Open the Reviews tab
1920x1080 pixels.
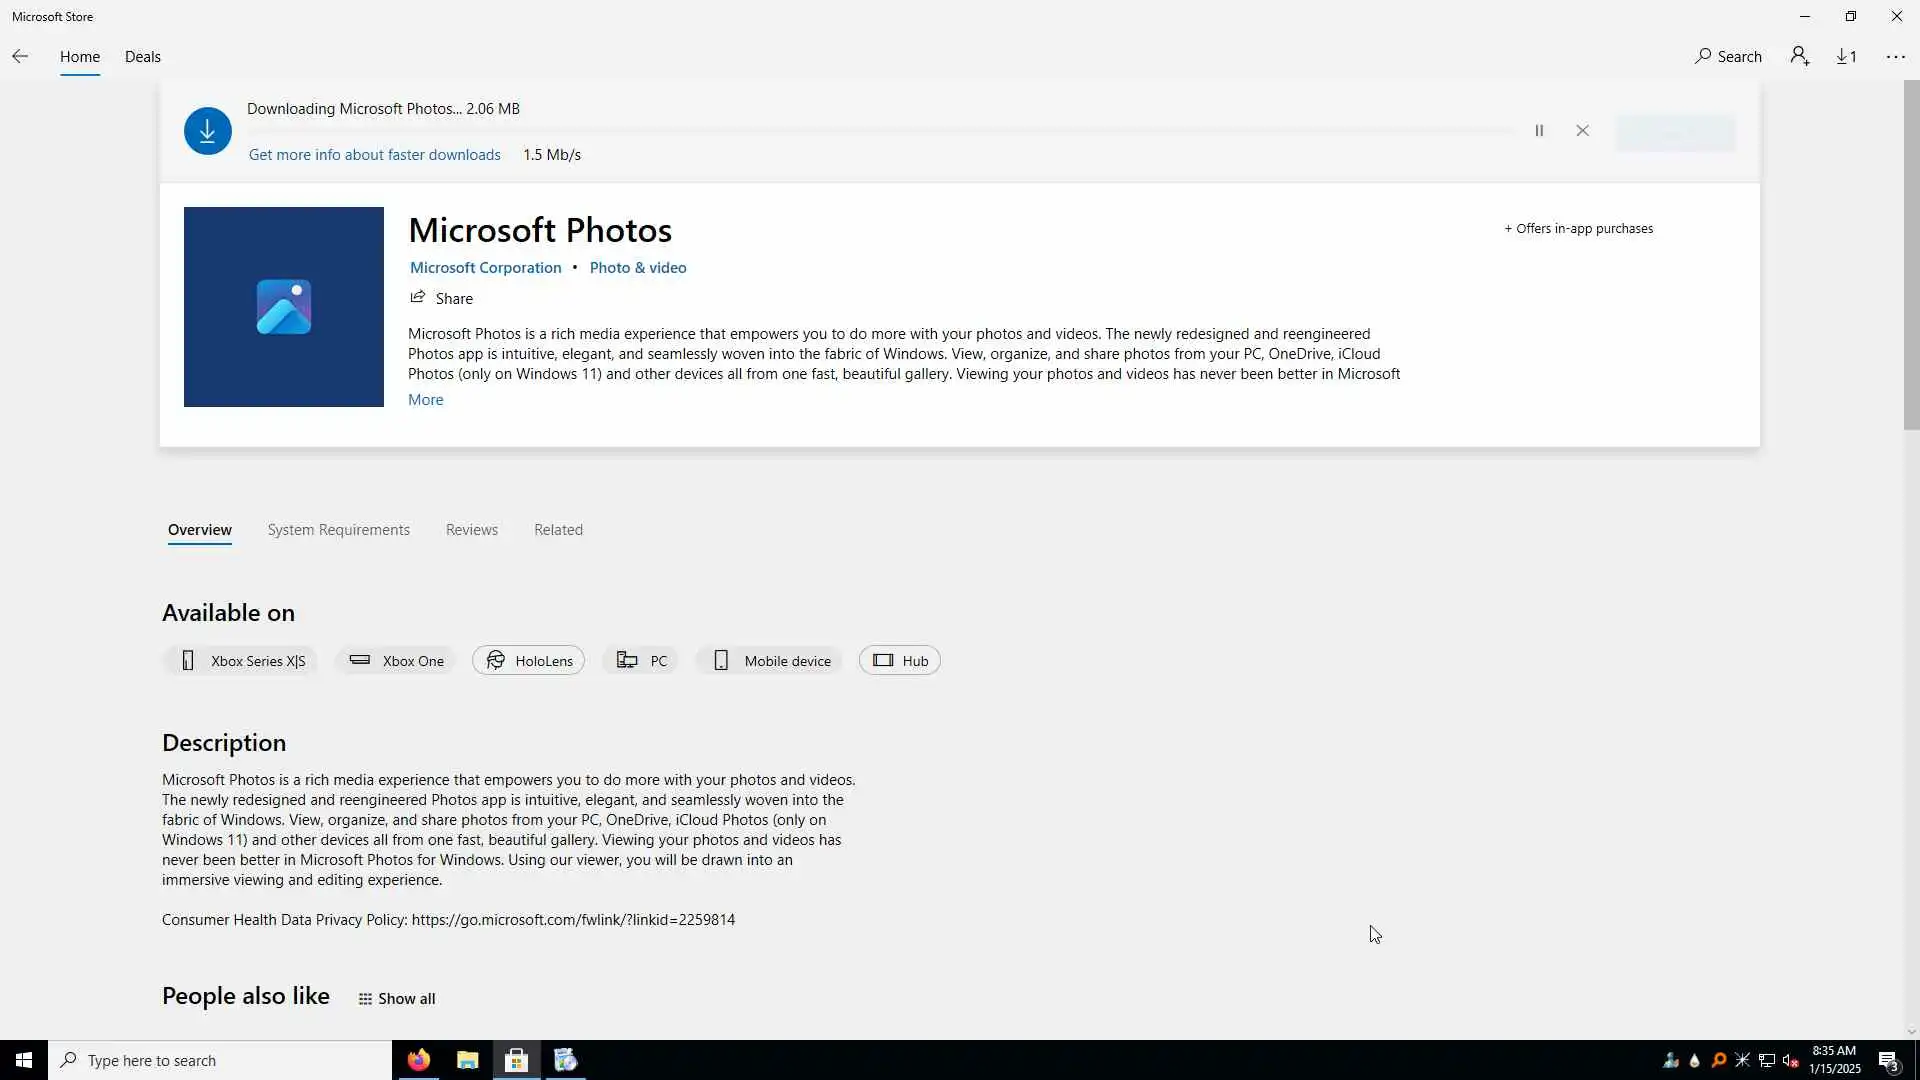coord(471,530)
